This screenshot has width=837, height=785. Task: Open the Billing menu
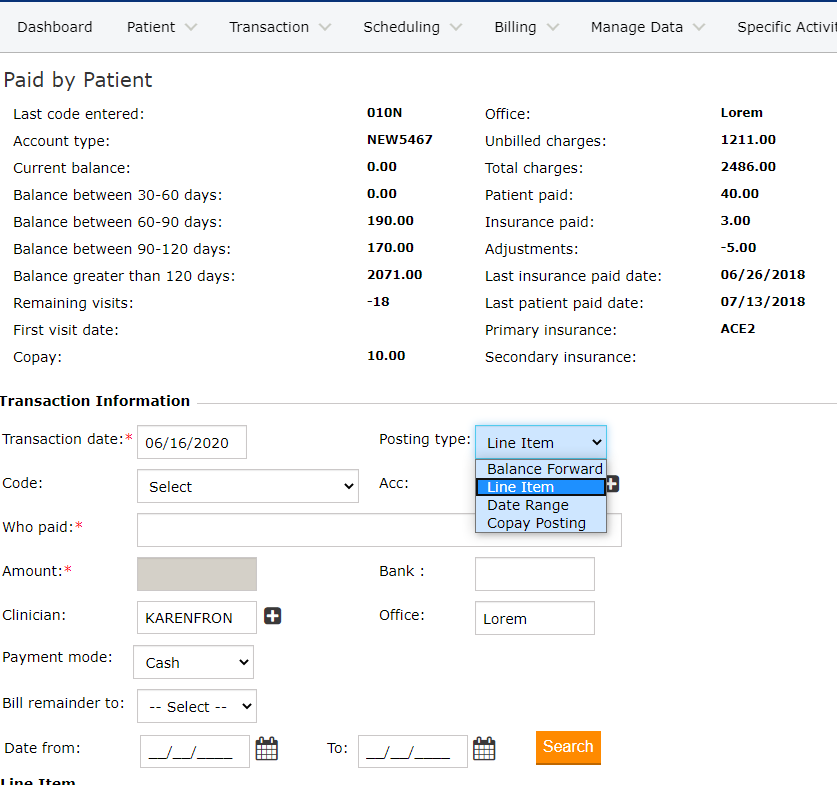click(x=527, y=27)
